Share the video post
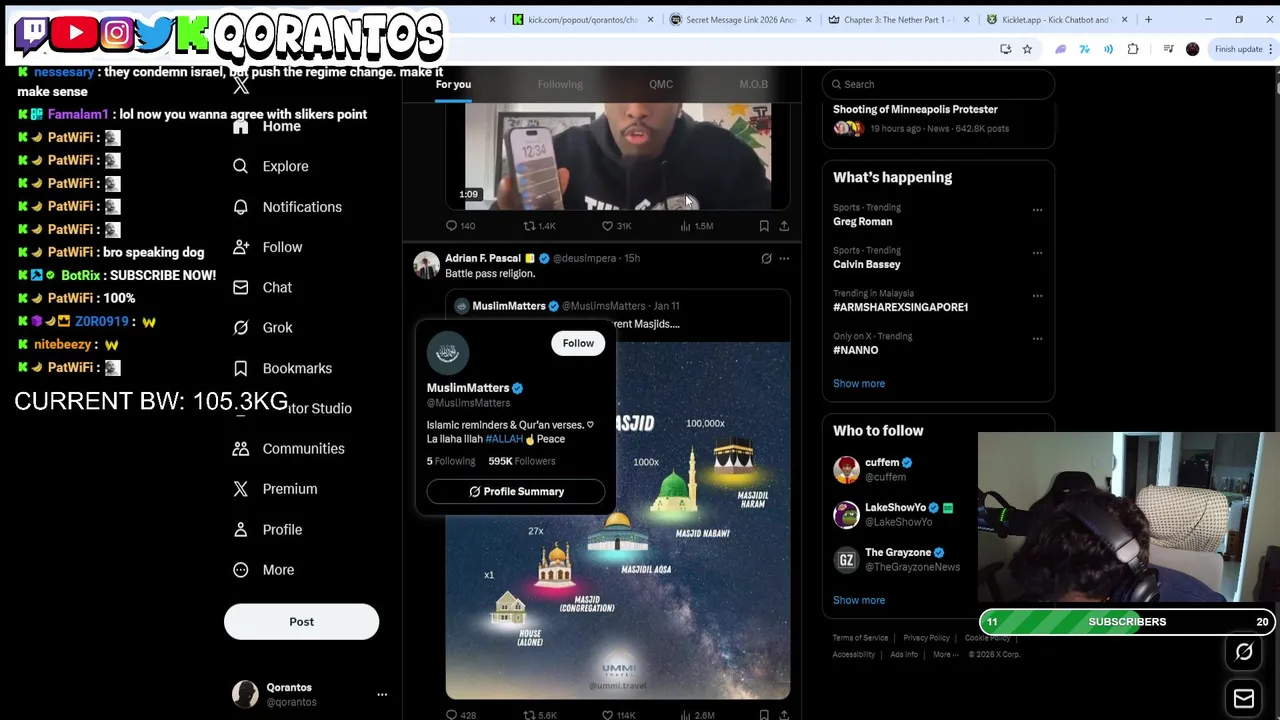 784,226
